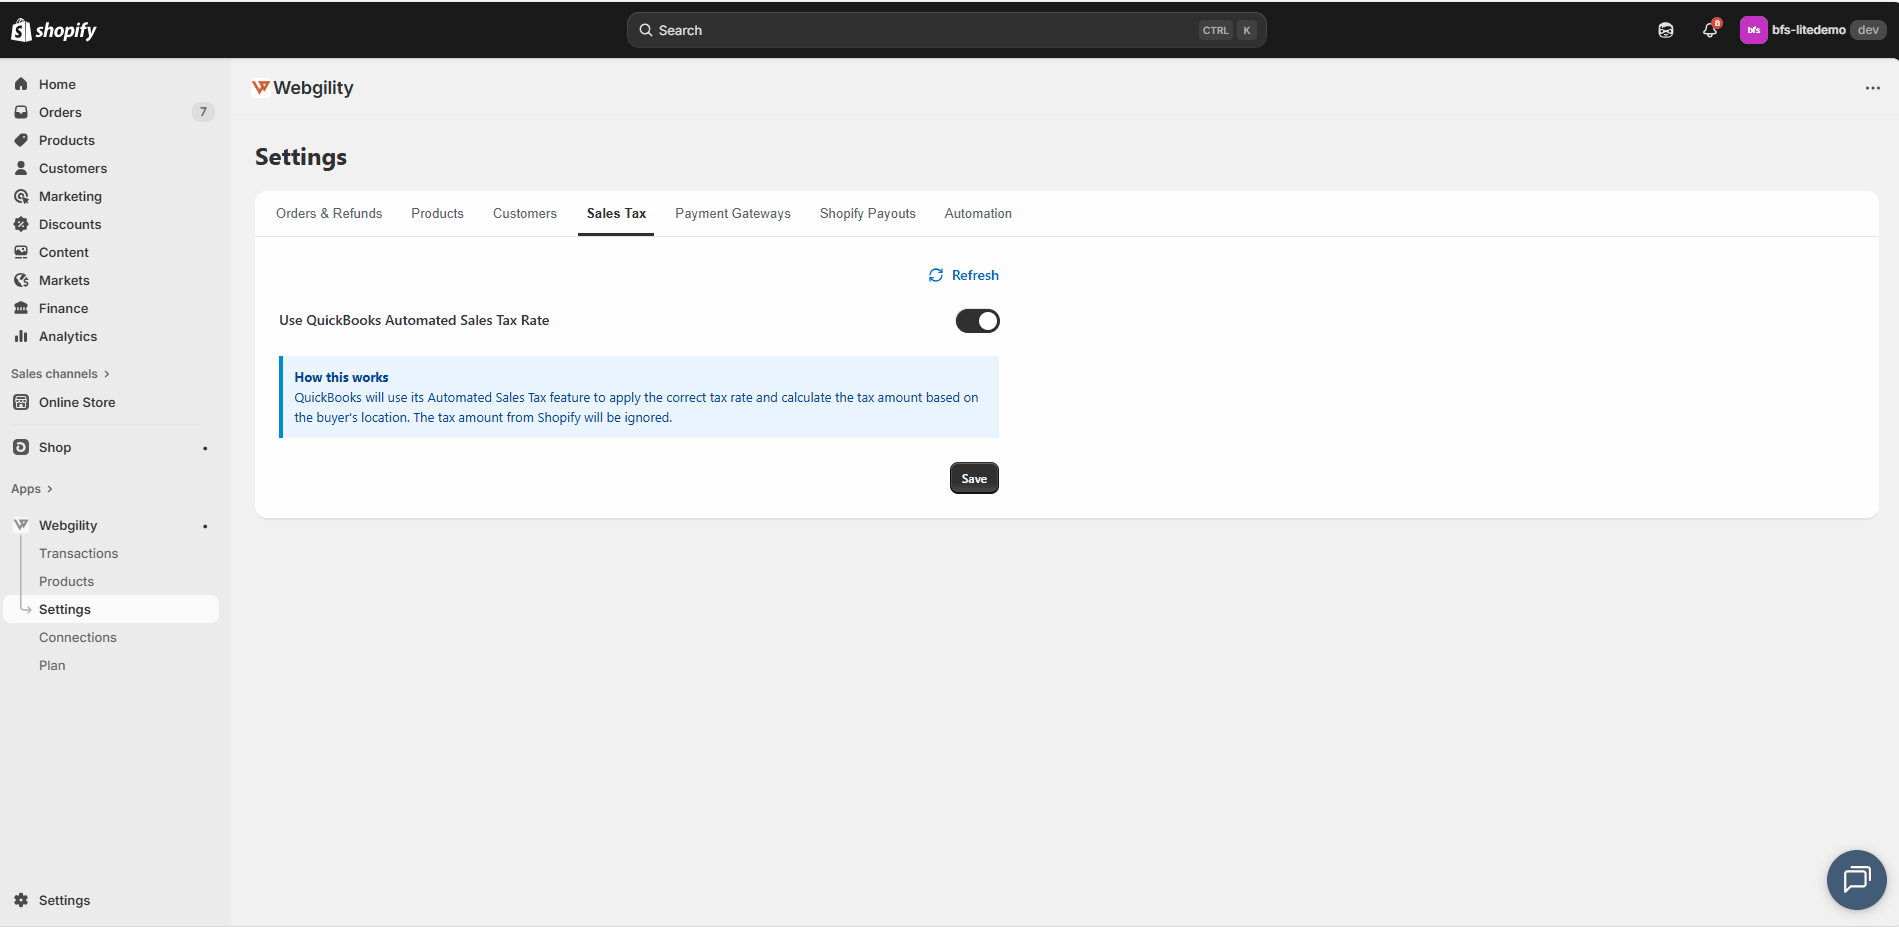
Task: Select the Sales Tax tab
Action: (616, 214)
